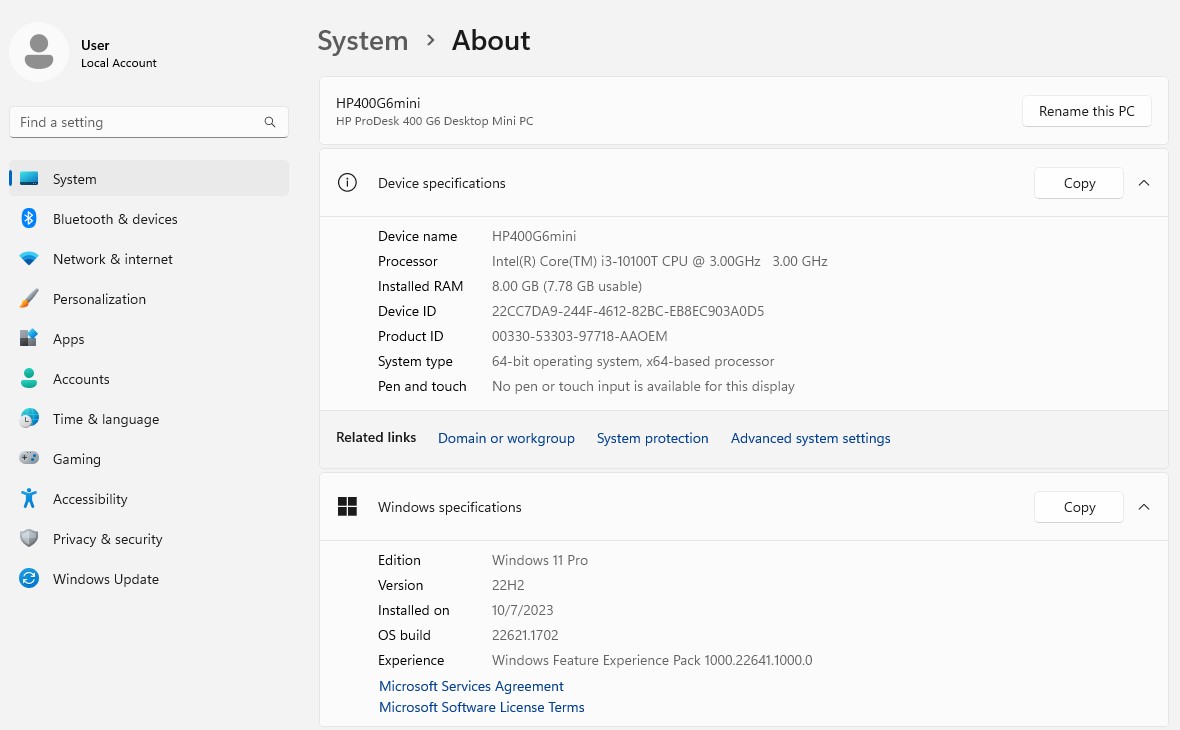Viewport: 1180px width, 730px height.
Task: Open Domain or workgroup link
Action: click(506, 438)
